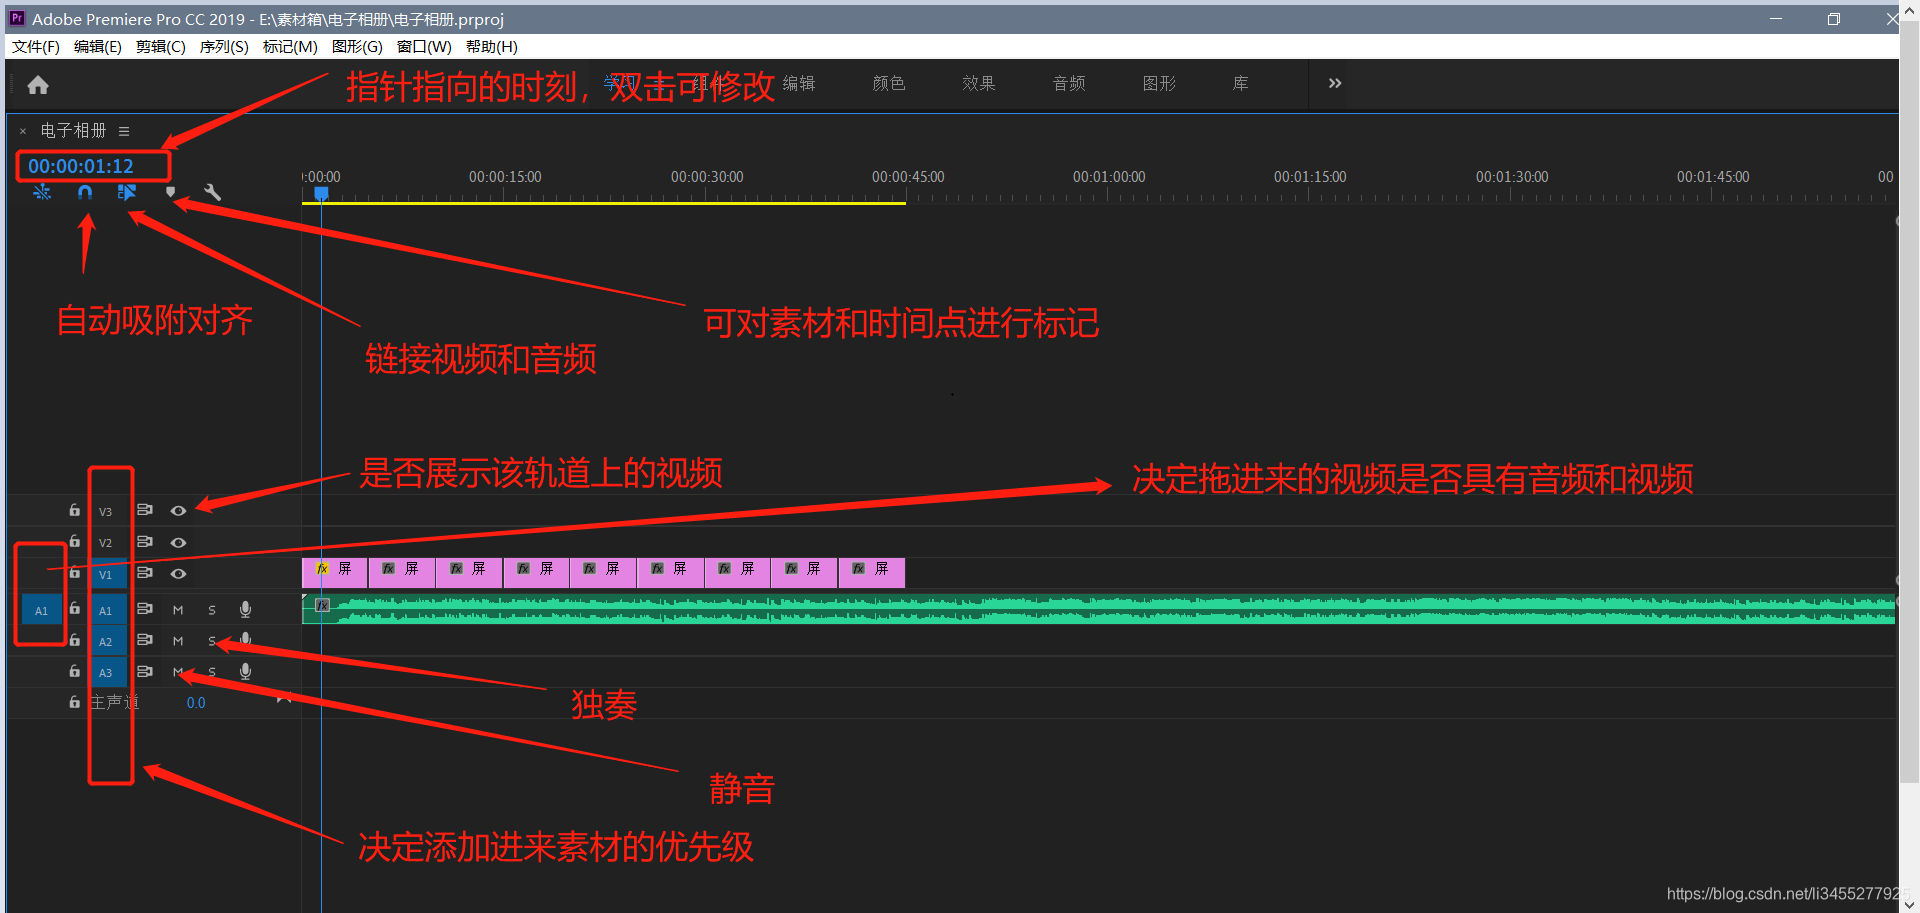Switch to the 图形 workspace tab
The width and height of the screenshot is (1920, 913).
[x=1159, y=84]
